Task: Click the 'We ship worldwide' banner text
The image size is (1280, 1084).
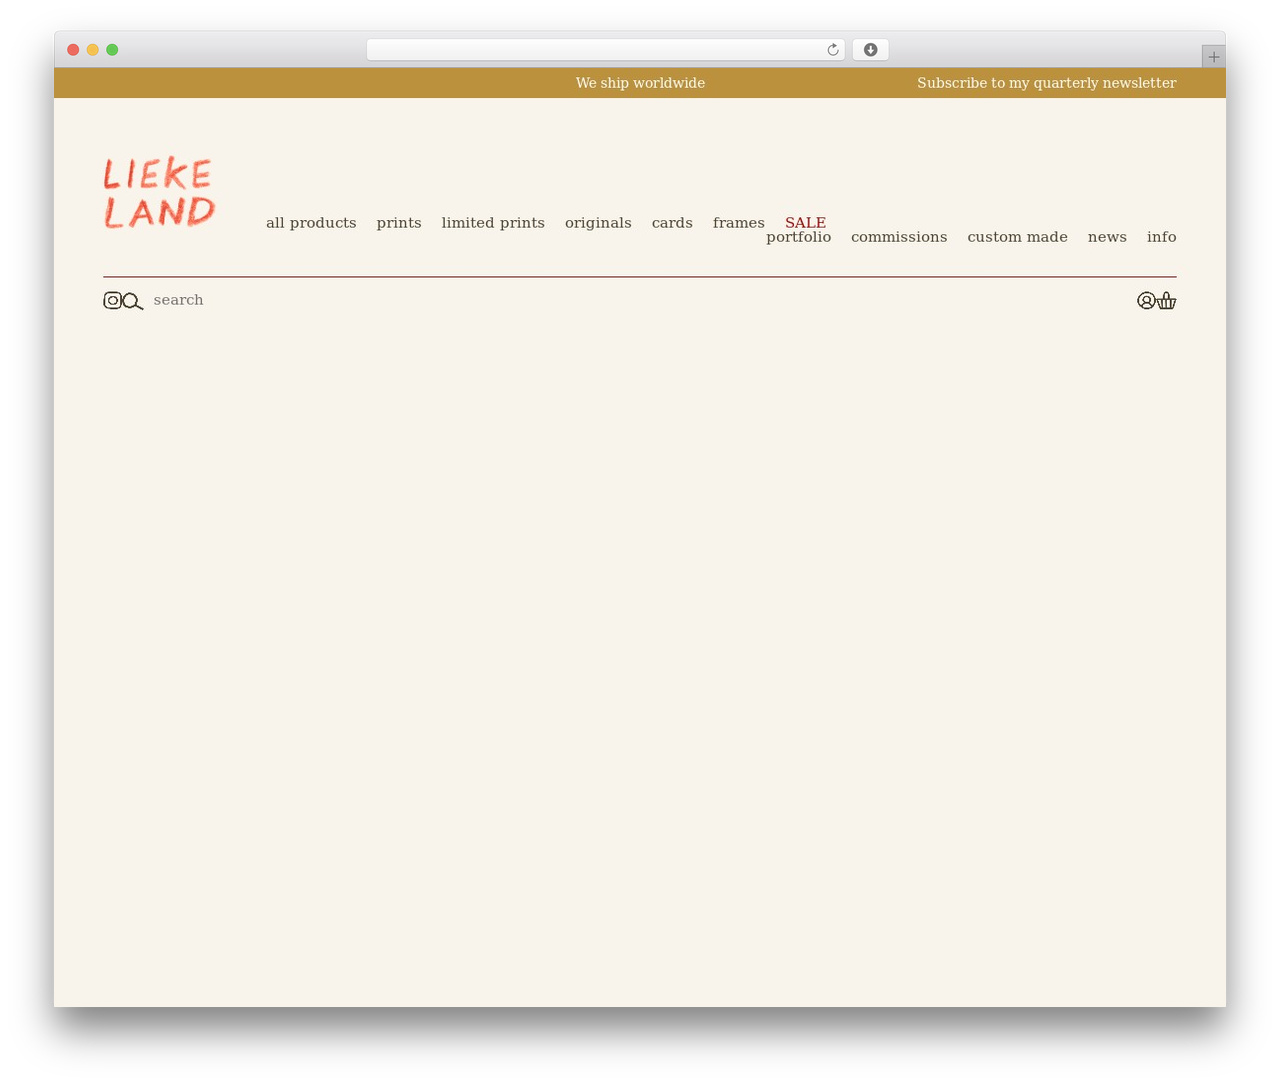Action: (640, 83)
